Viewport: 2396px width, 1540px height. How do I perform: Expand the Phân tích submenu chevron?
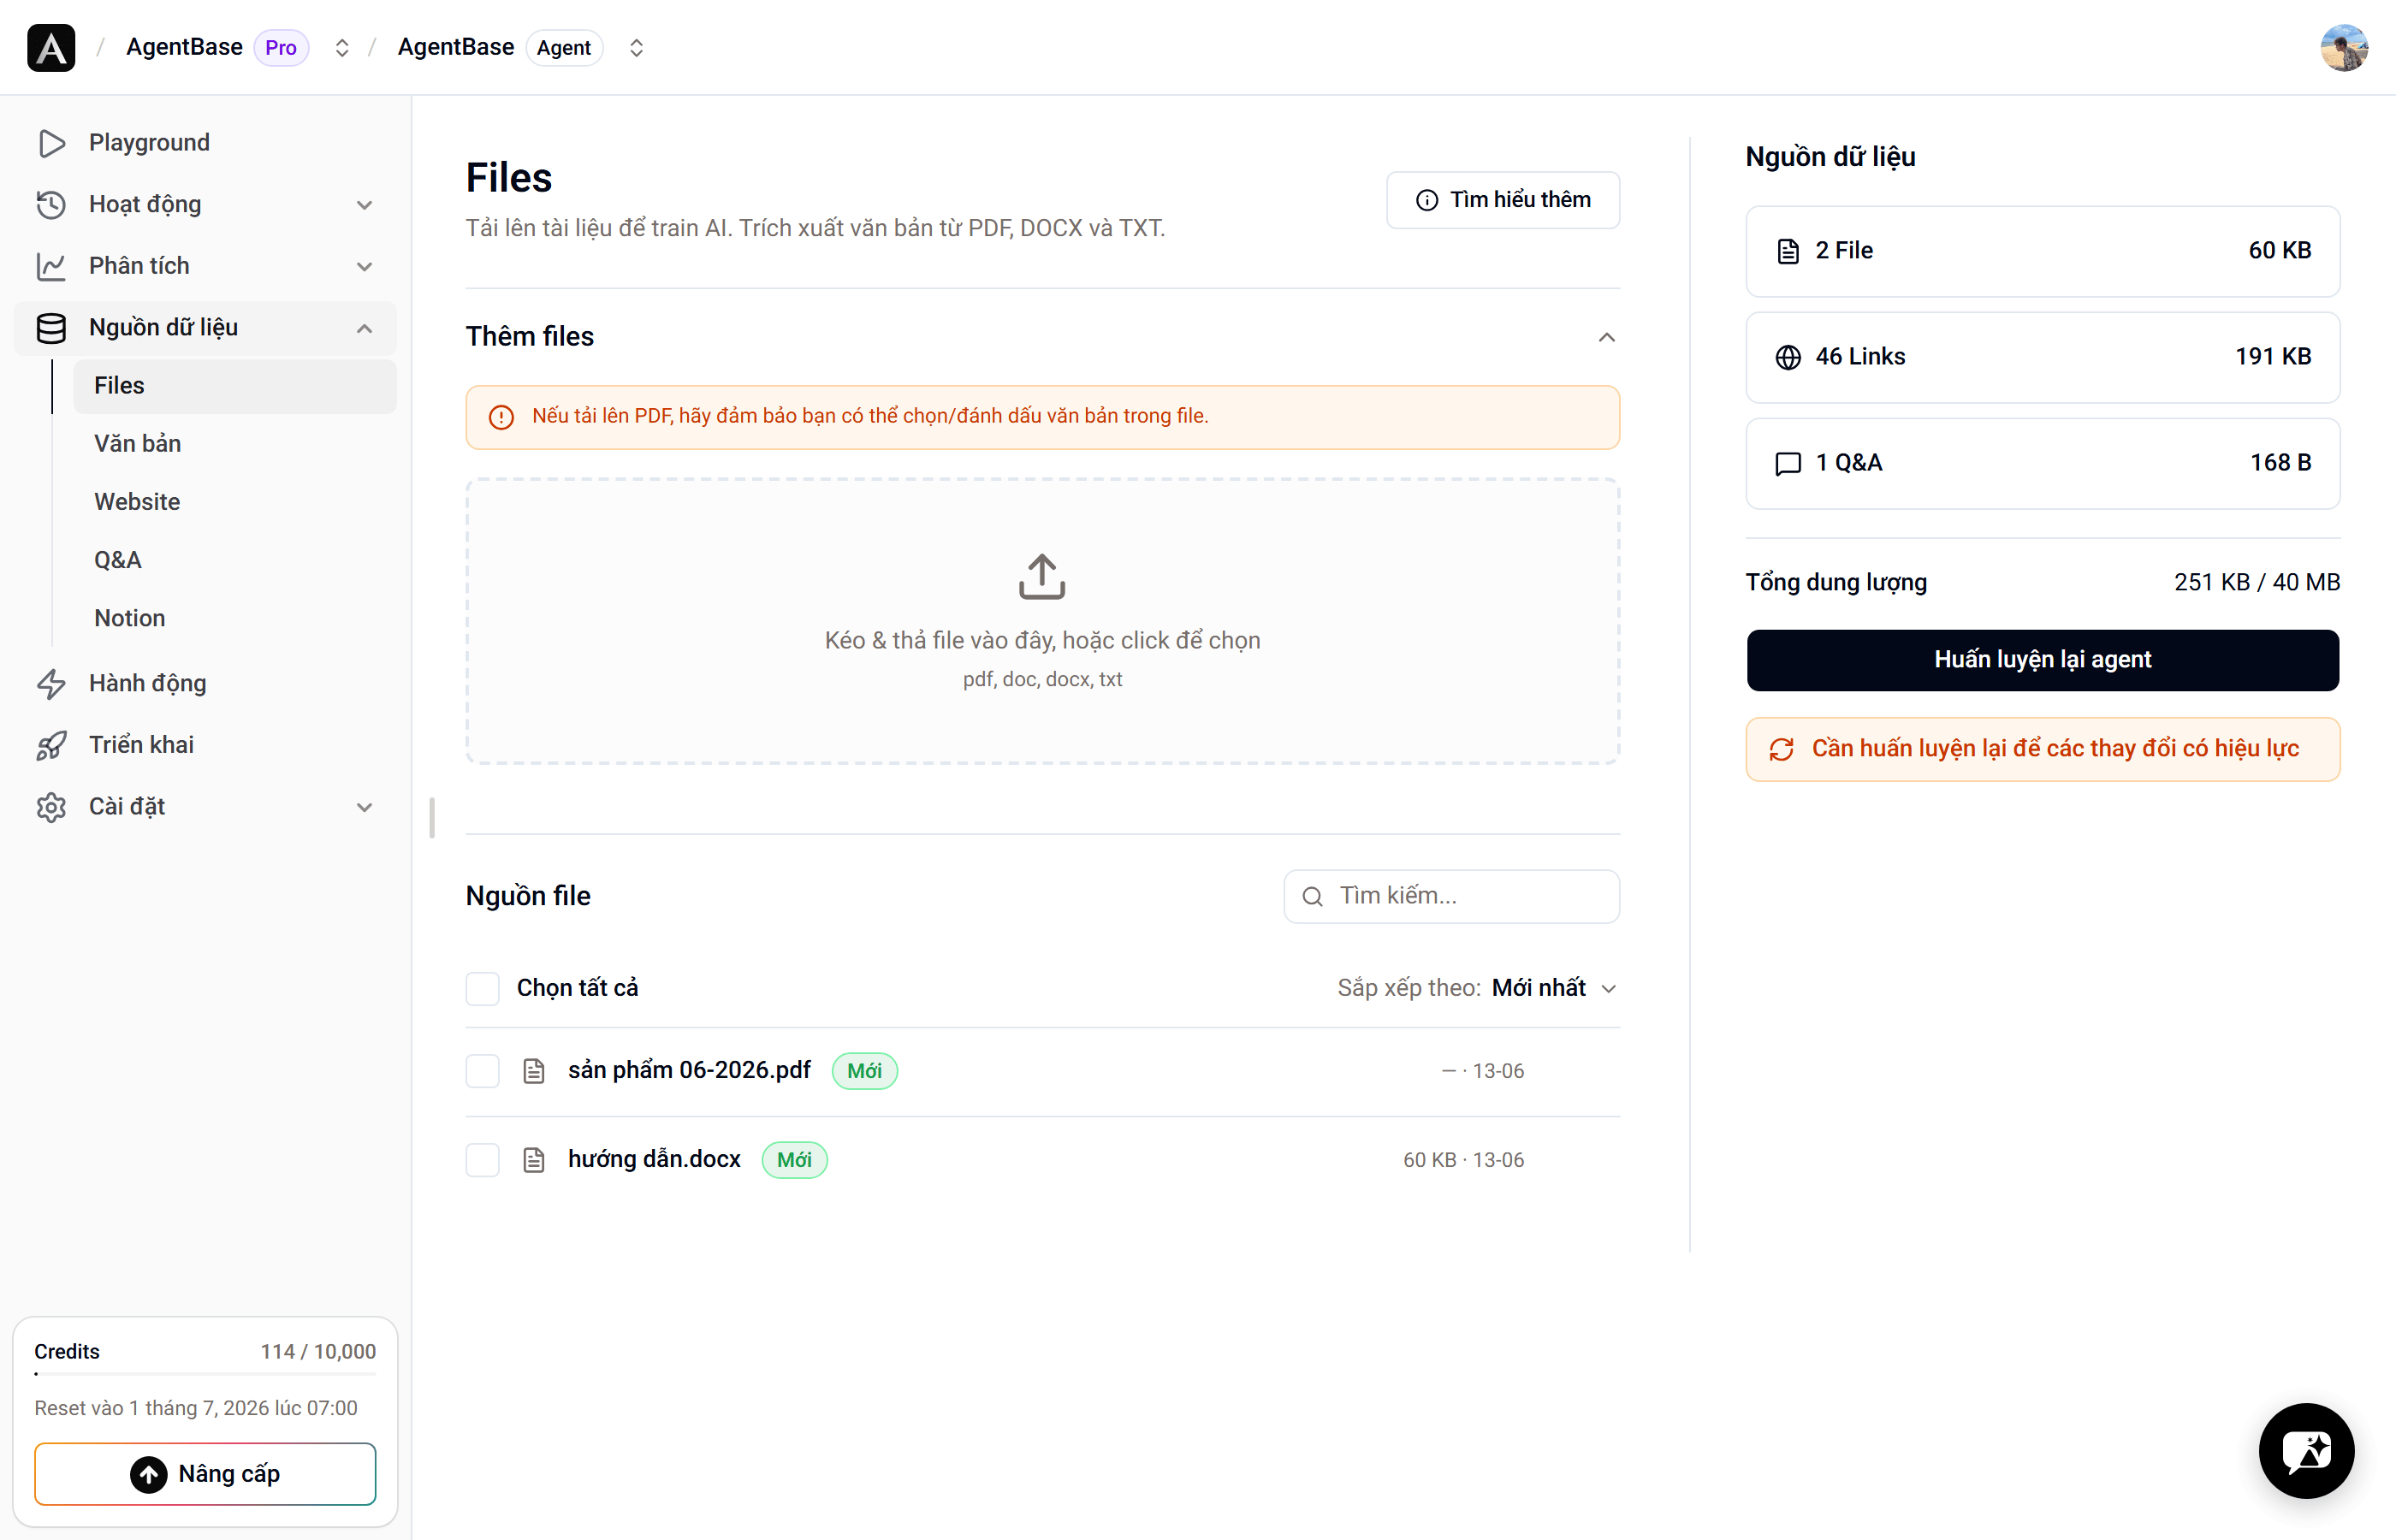point(364,267)
